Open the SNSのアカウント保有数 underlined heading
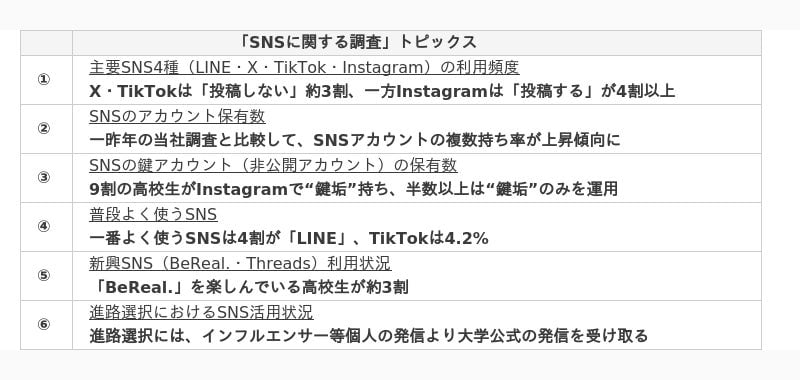The image size is (800, 380). coord(177,116)
